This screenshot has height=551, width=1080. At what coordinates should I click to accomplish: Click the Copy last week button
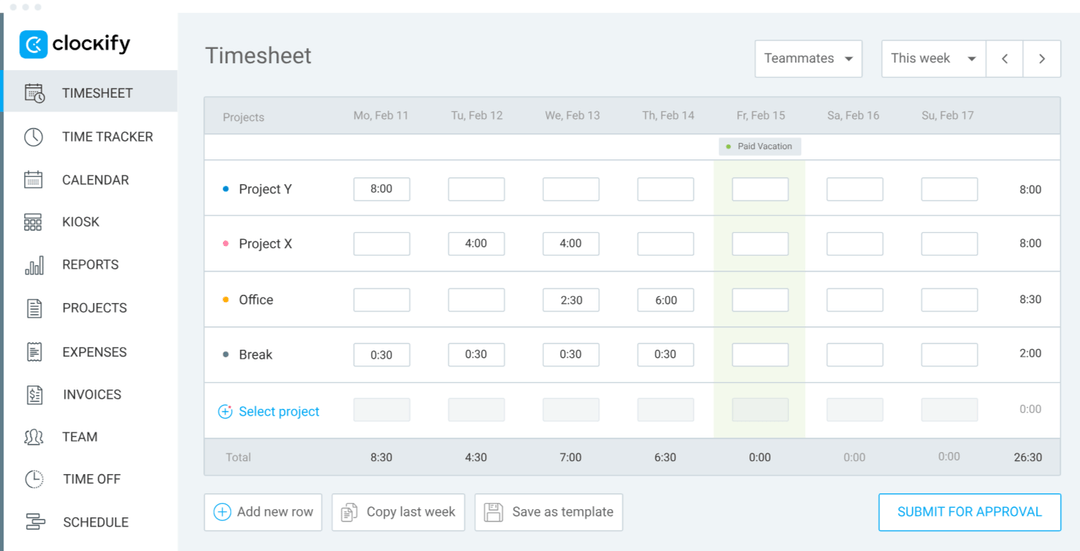click(x=398, y=512)
